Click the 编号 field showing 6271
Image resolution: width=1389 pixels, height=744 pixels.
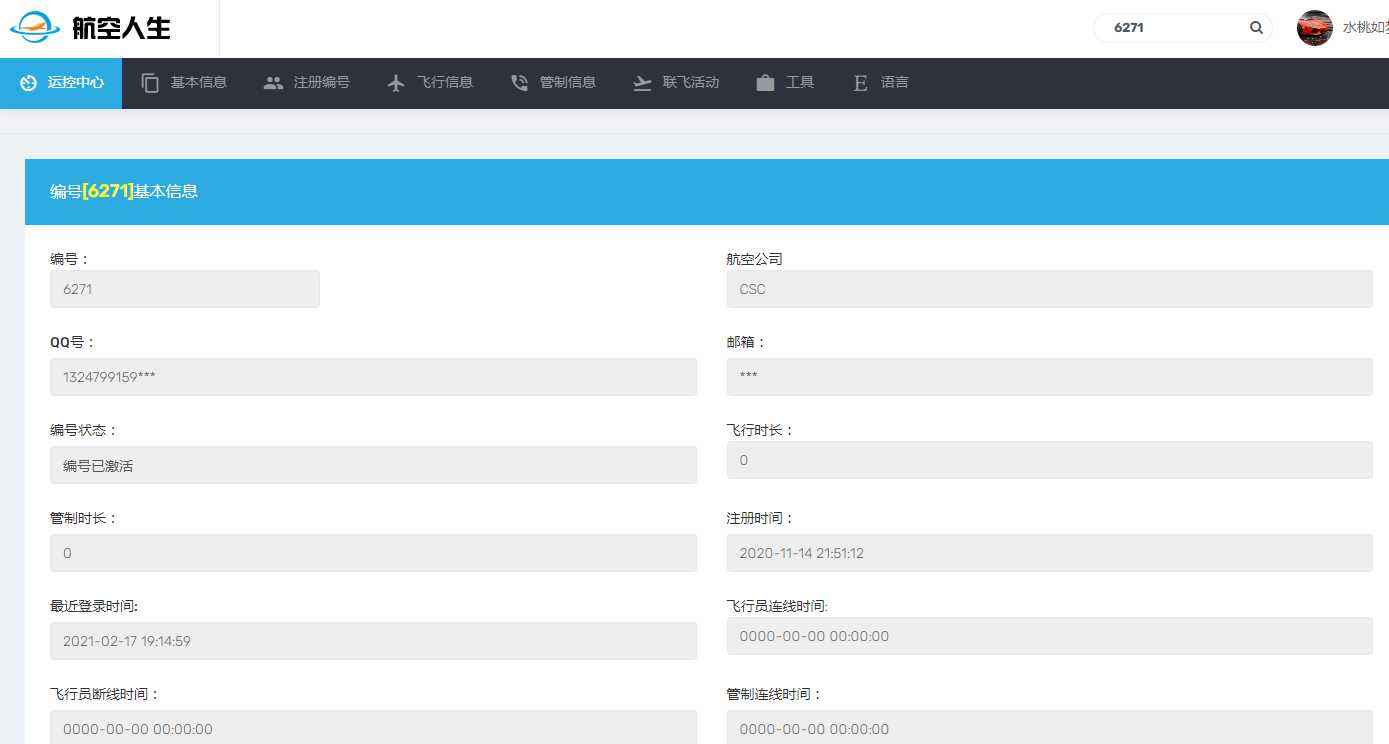pyautogui.click(x=185, y=289)
